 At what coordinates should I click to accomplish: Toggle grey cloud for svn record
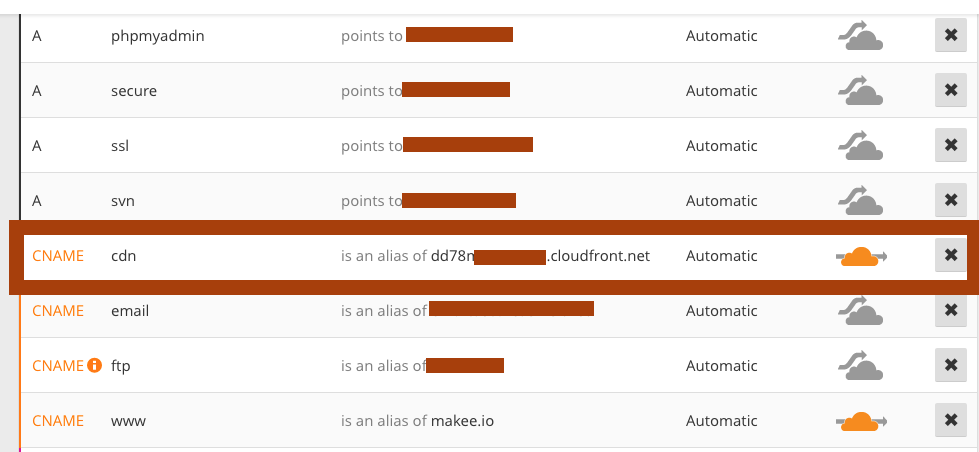pos(860,200)
